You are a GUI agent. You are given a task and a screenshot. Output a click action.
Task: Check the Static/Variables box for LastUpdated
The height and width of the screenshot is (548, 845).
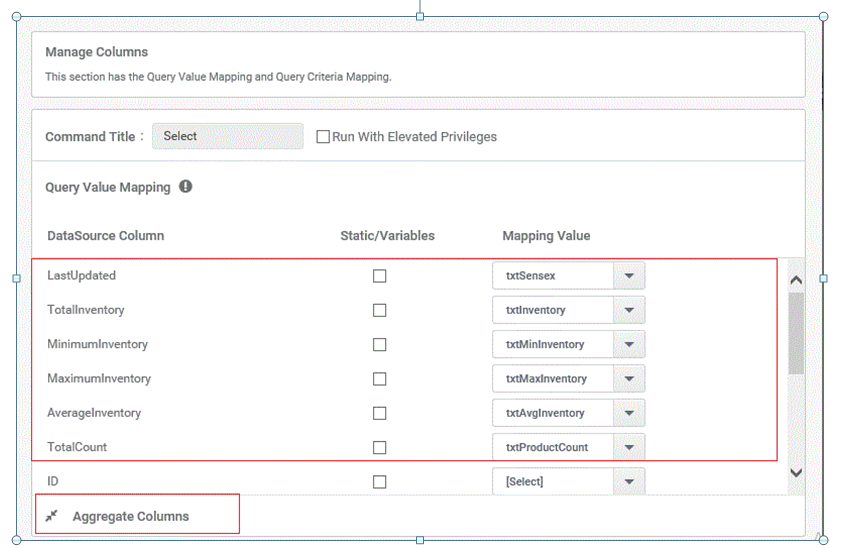[379, 276]
